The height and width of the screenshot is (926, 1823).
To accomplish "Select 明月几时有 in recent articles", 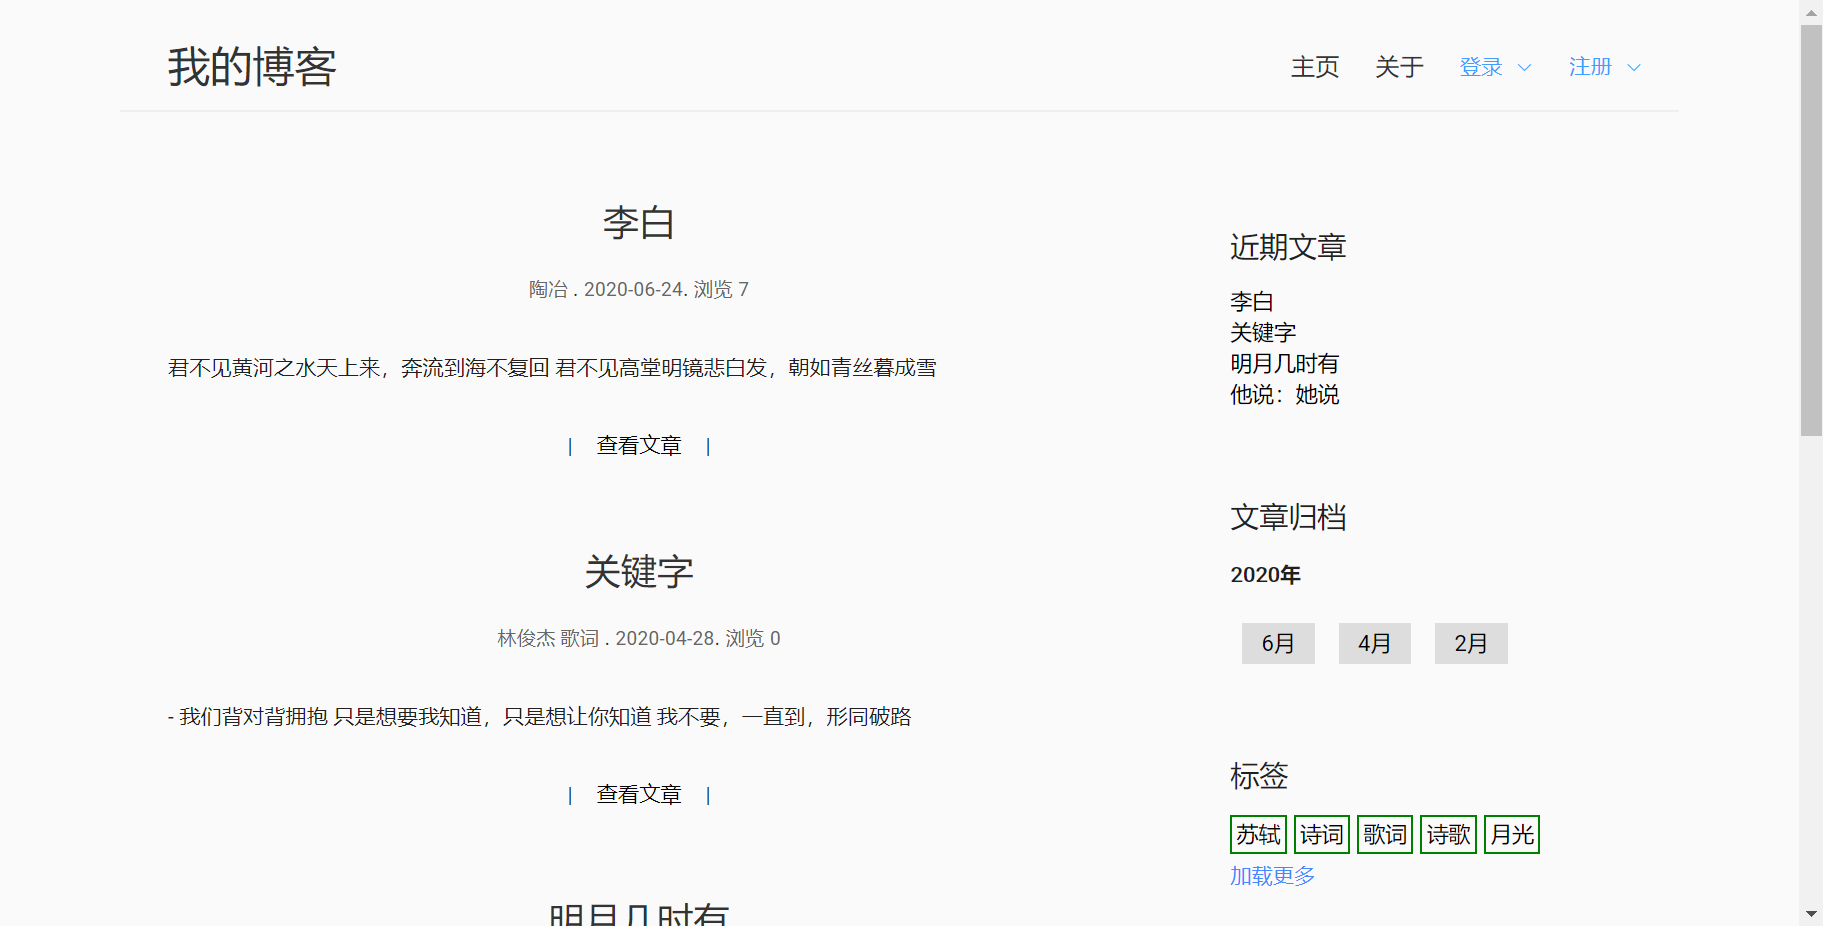I will (x=1284, y=364).
